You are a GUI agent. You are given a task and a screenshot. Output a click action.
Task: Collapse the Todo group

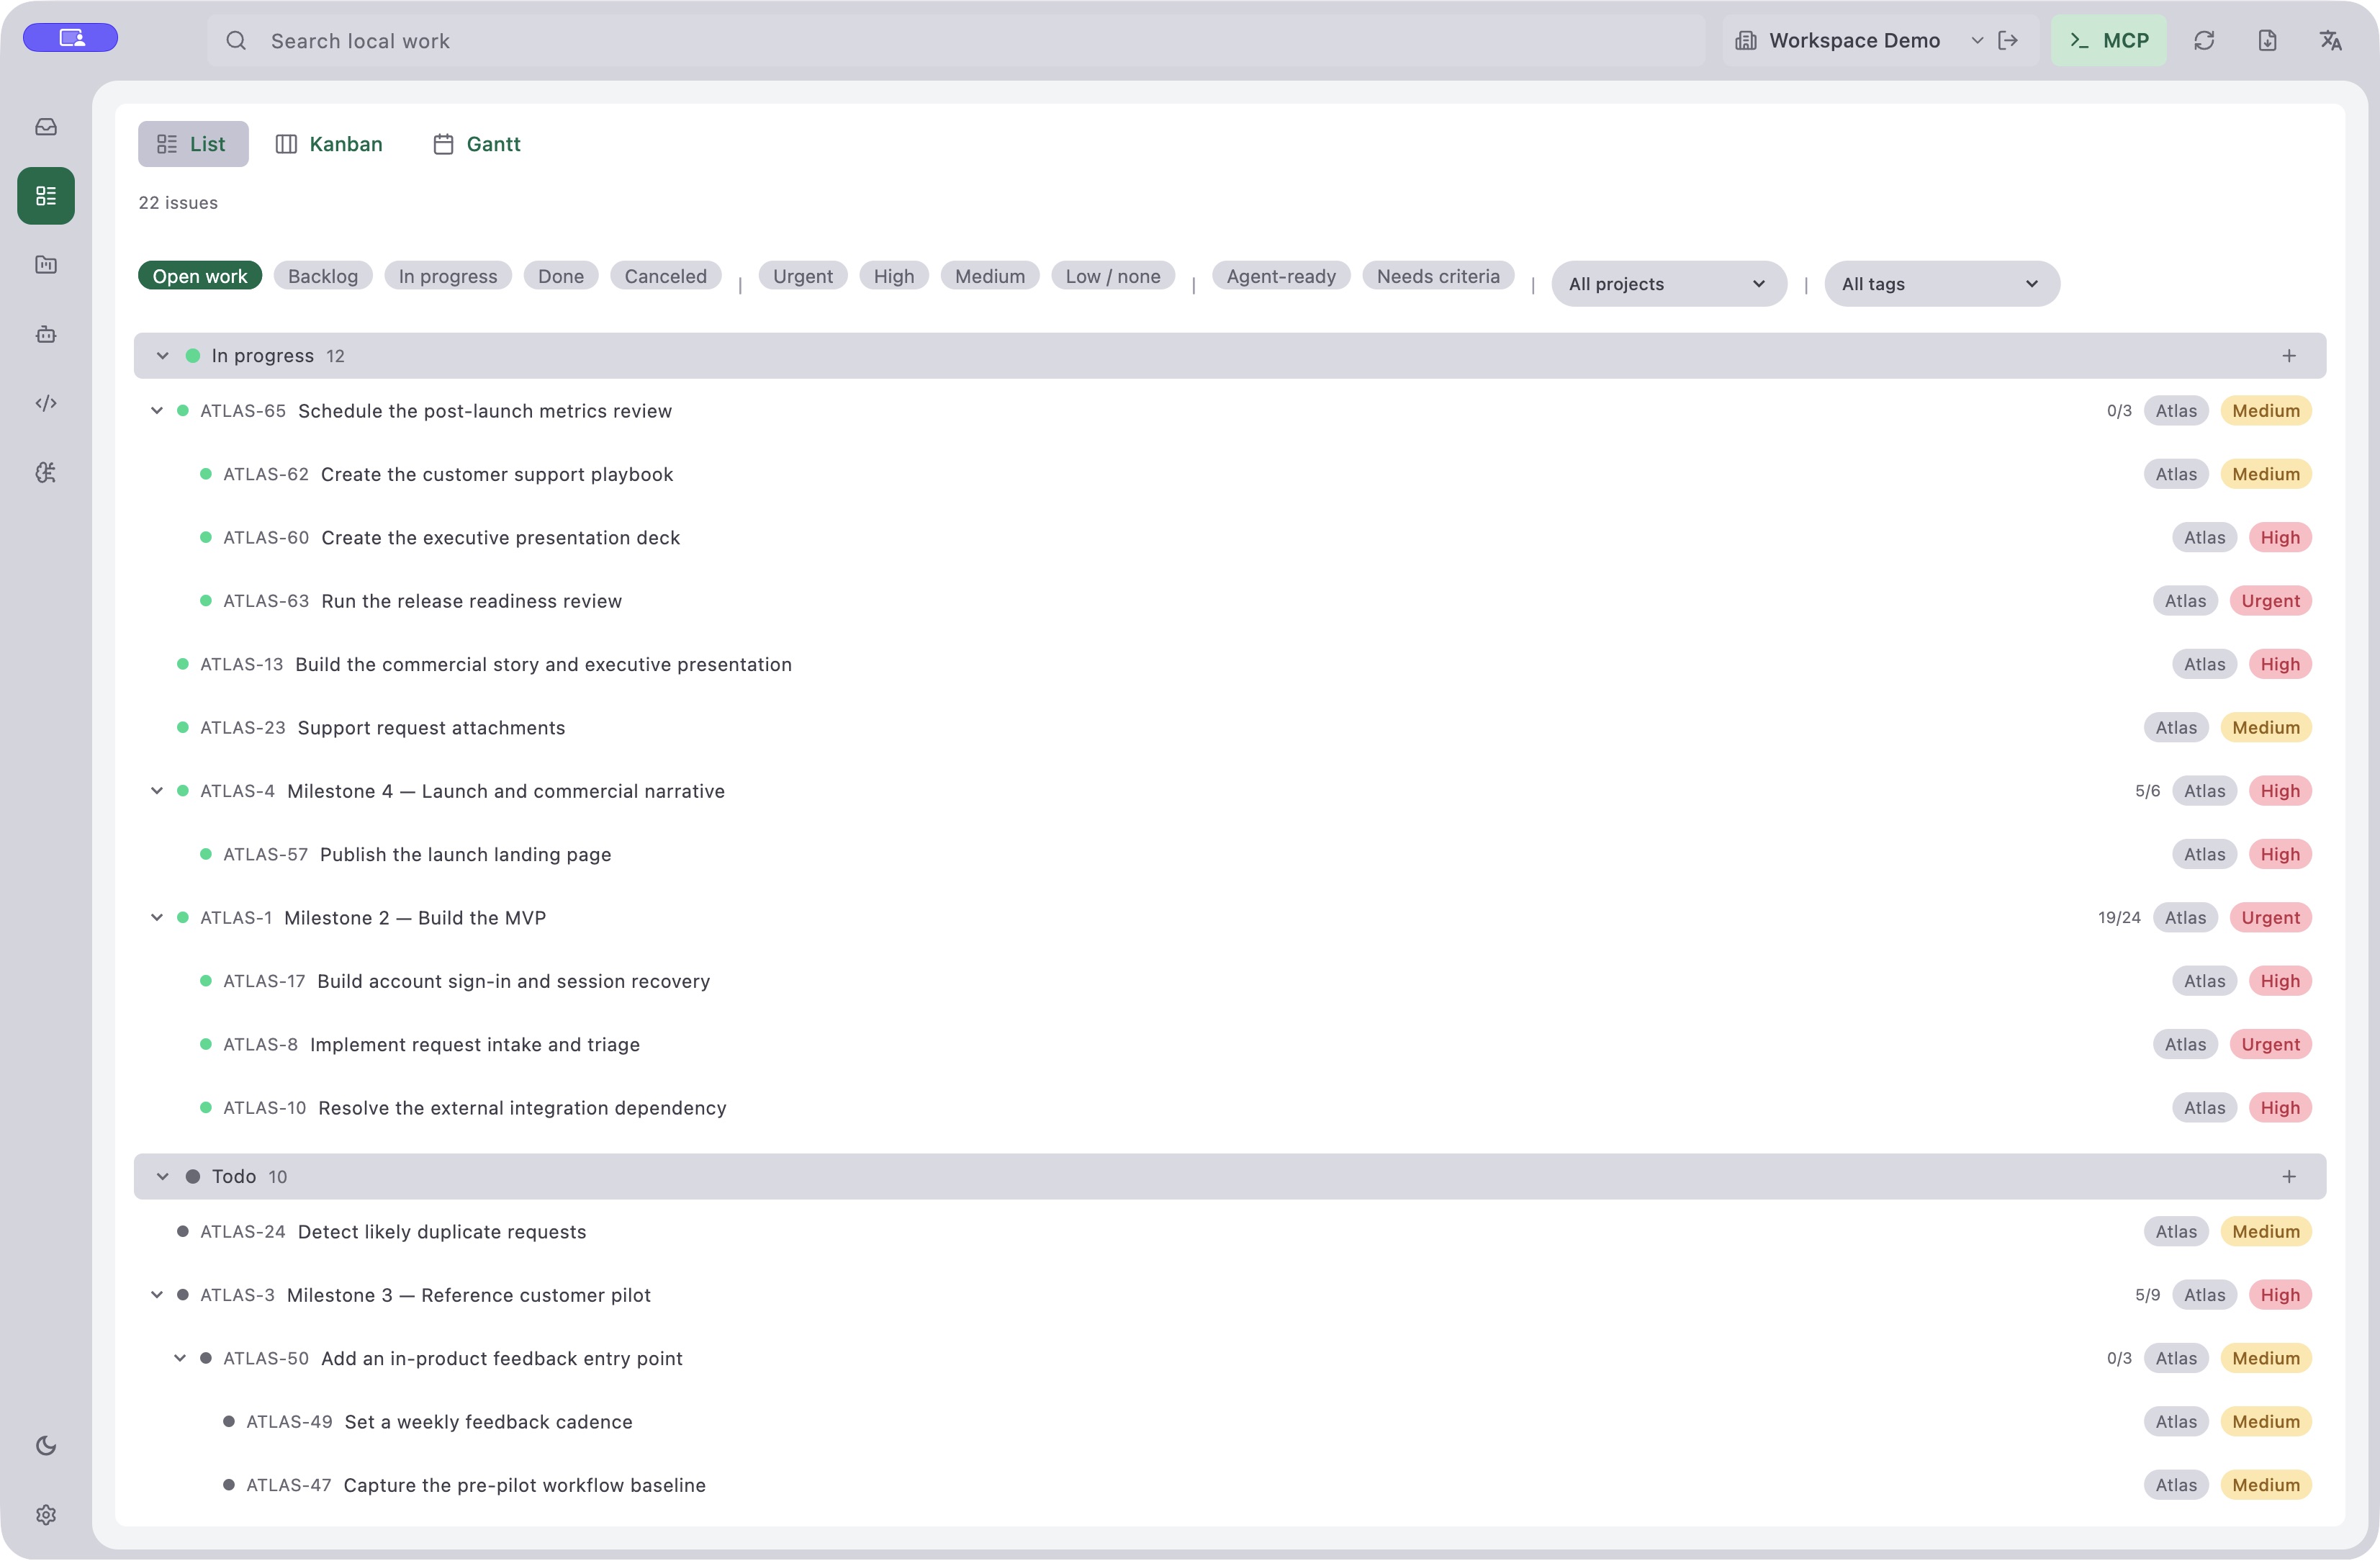[163, 1177]
